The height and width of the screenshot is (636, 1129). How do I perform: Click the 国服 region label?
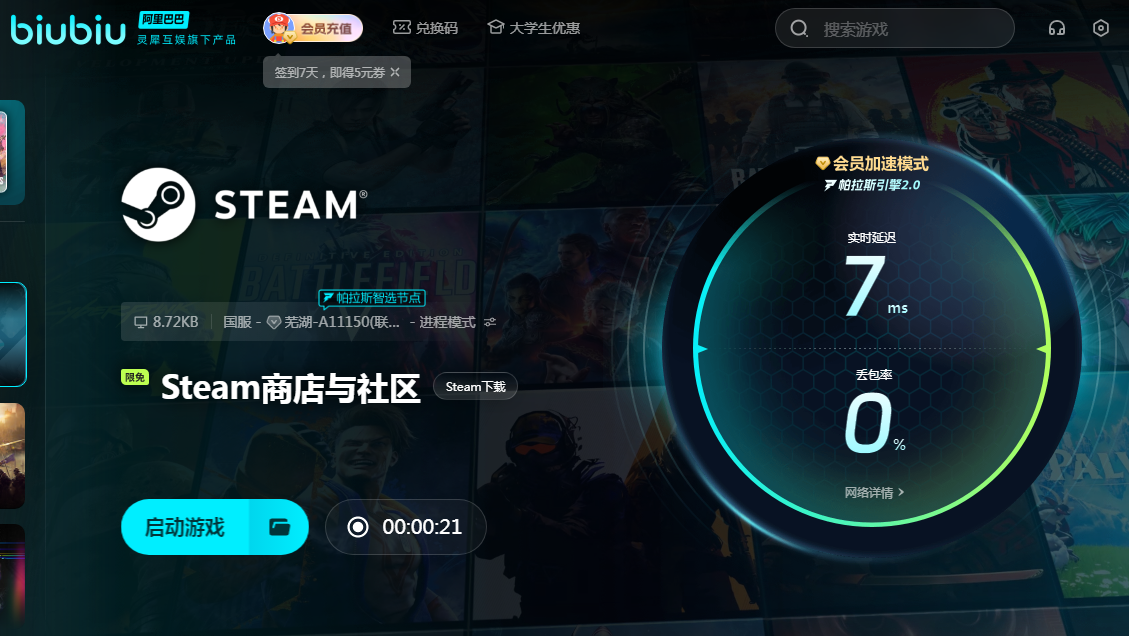point(237,322)
